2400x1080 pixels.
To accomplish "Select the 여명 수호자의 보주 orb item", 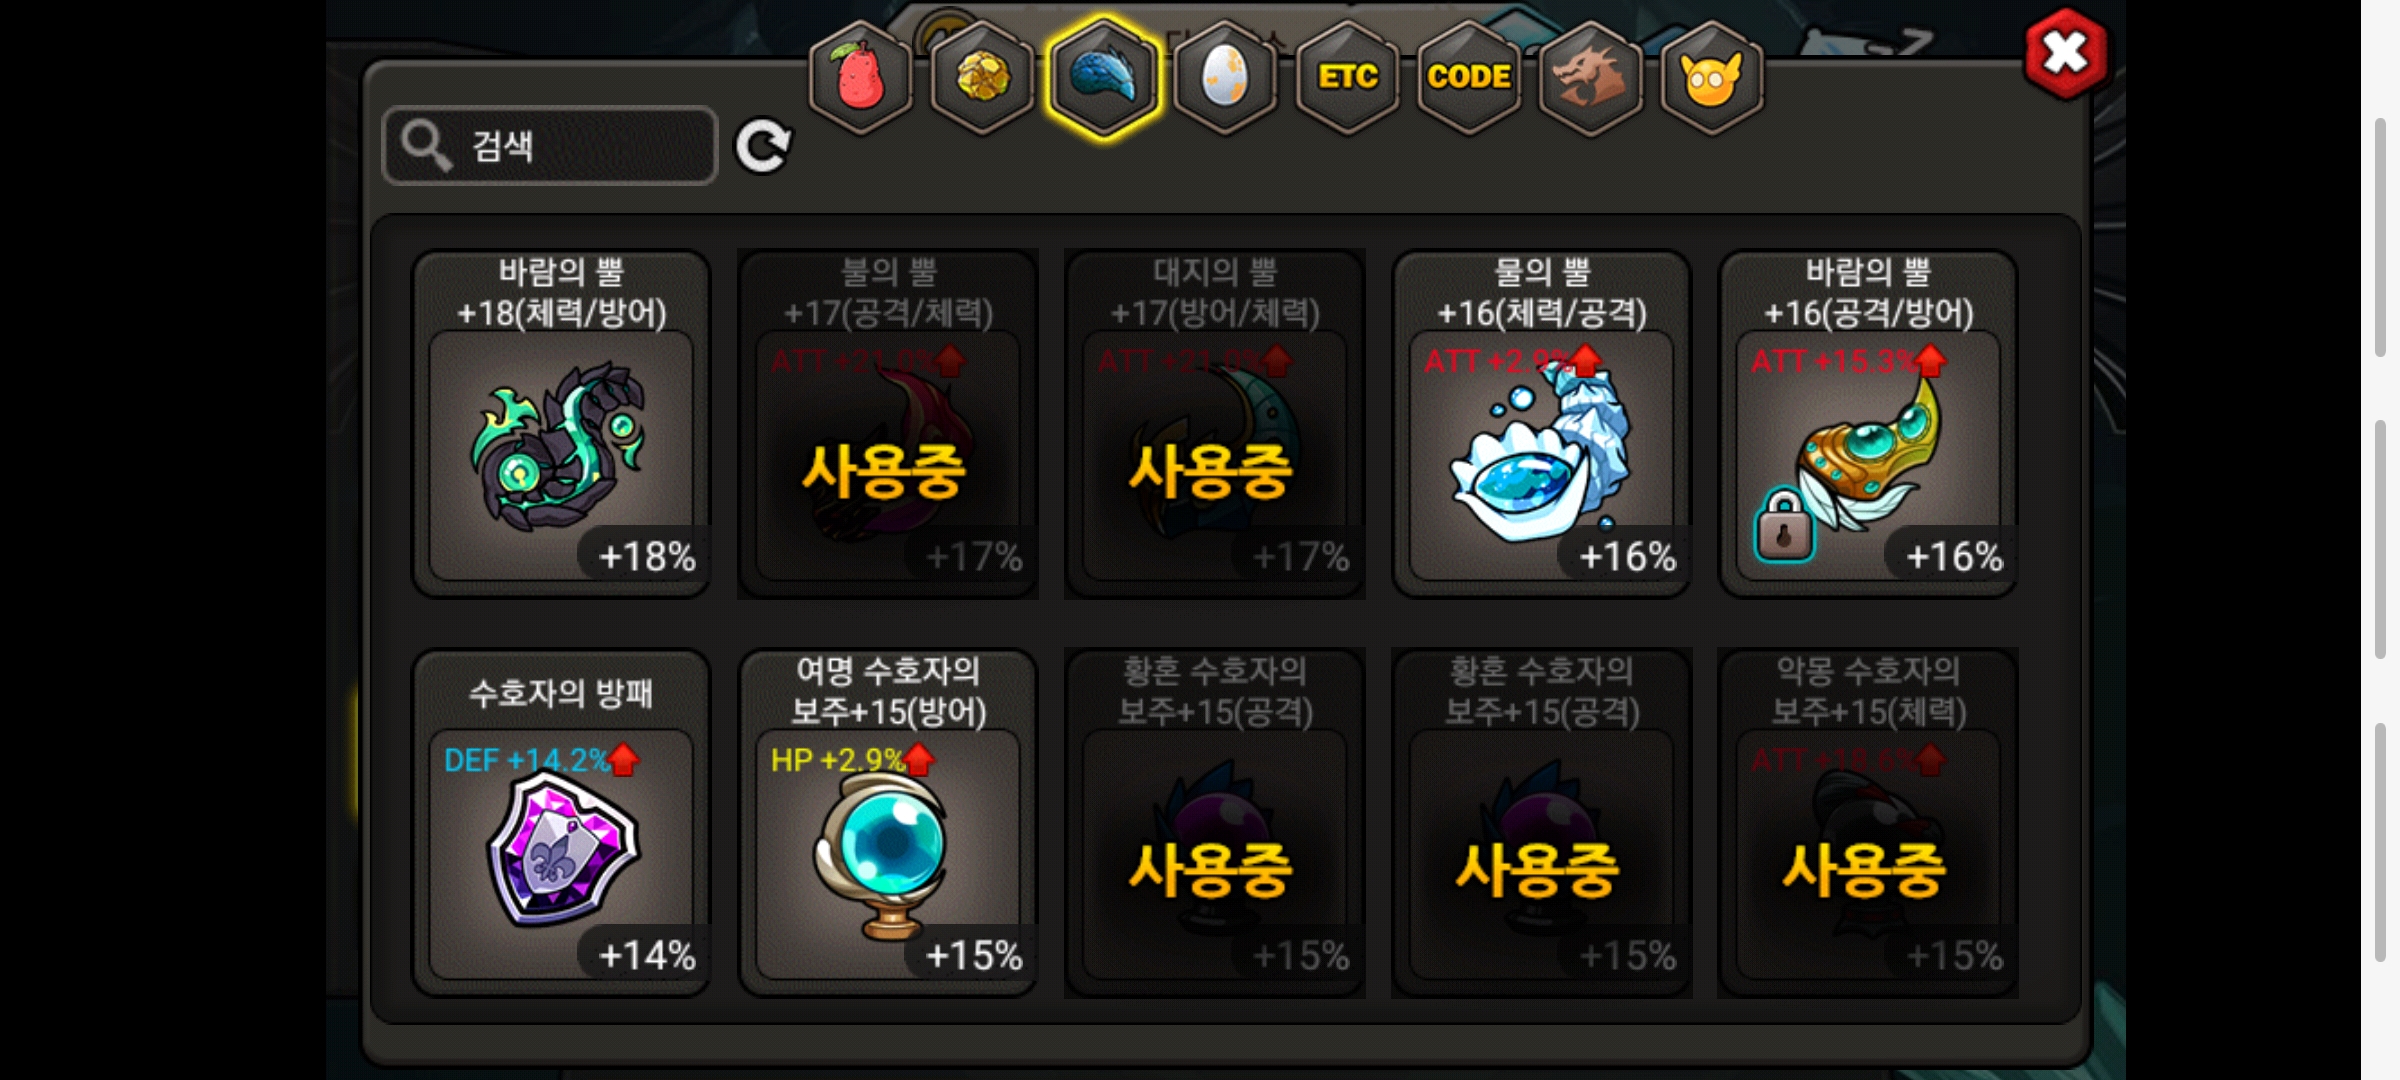I will point(888,823).
